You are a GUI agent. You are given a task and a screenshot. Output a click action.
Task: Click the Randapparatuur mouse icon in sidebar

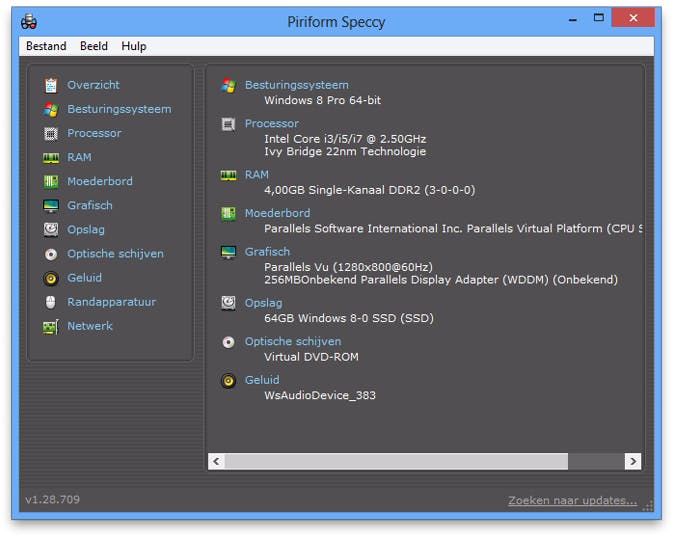click(x=51, y=303)
